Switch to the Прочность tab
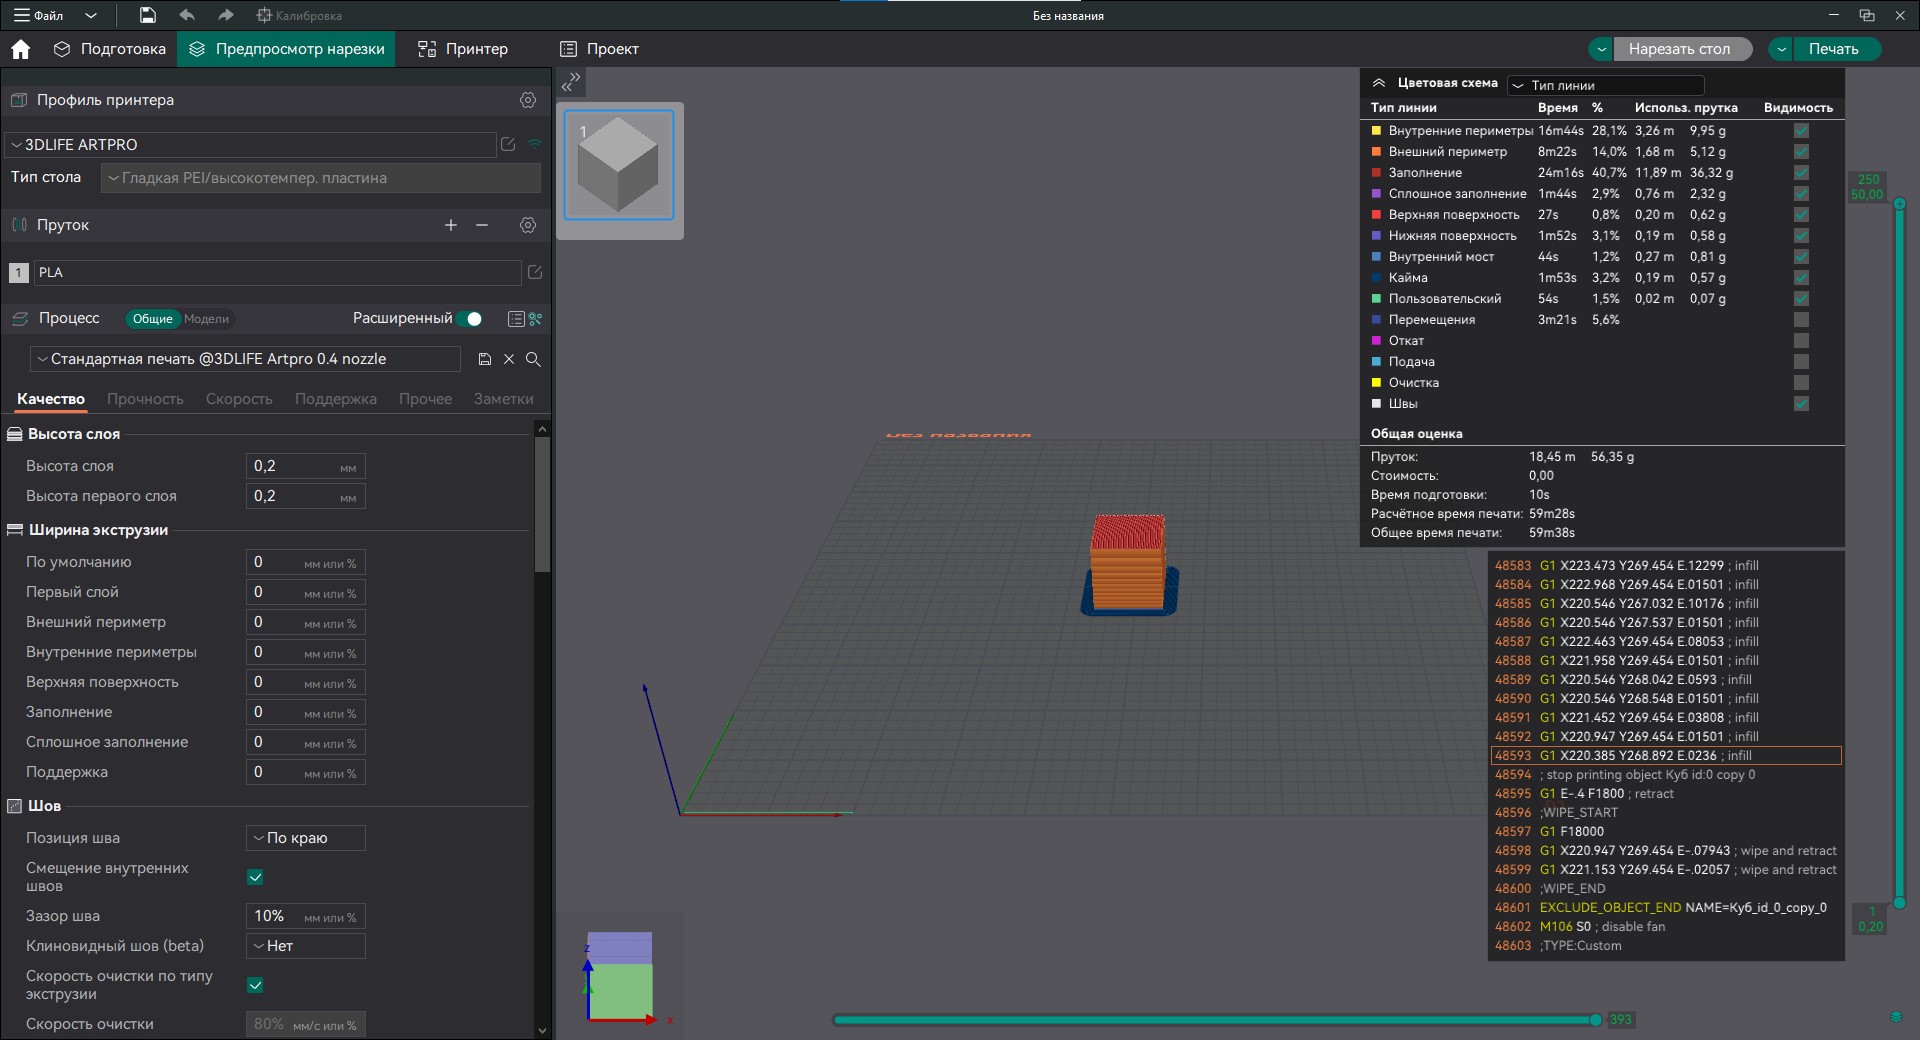This screenshot has height=1040, width=1920. pyautogui.click(x=145, y=399)
